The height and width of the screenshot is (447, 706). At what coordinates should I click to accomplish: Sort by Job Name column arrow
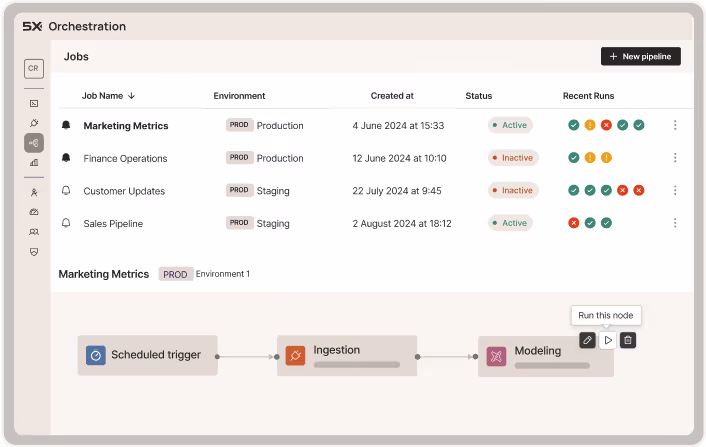pyautogui.click(x=131, y=96)
